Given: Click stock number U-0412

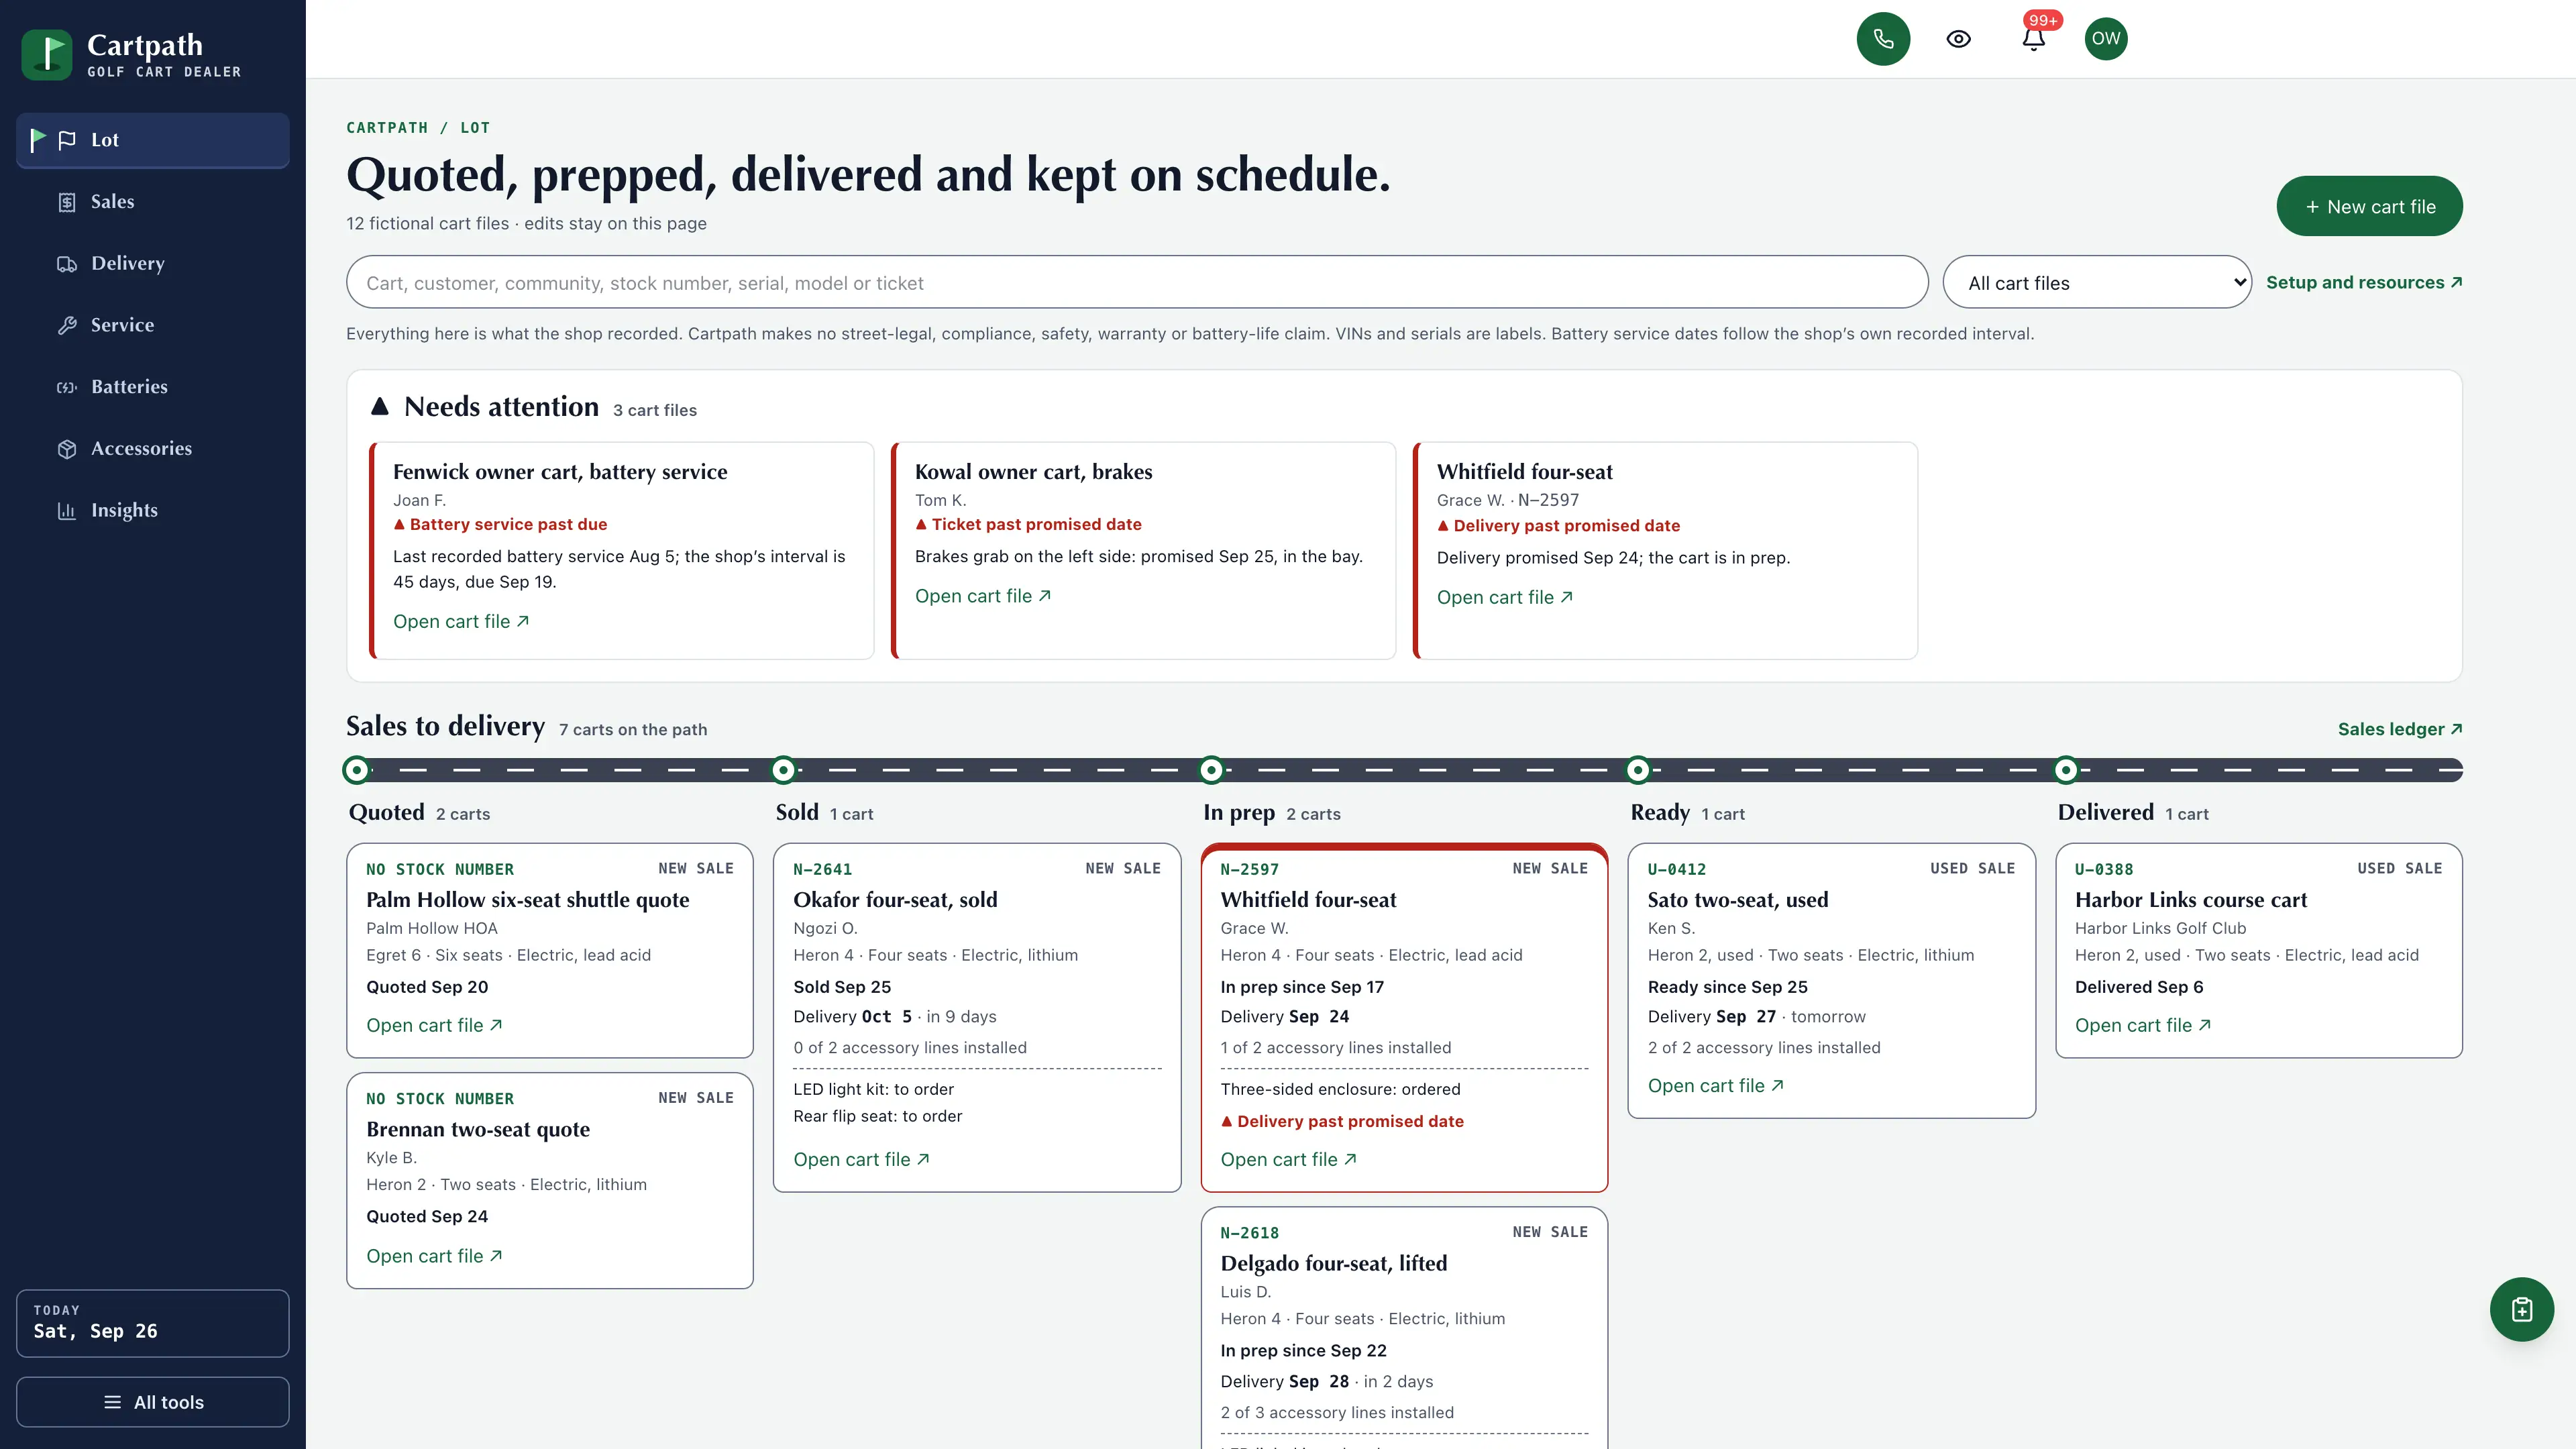Looking at the screenshot, I should tap(1676, 869).
